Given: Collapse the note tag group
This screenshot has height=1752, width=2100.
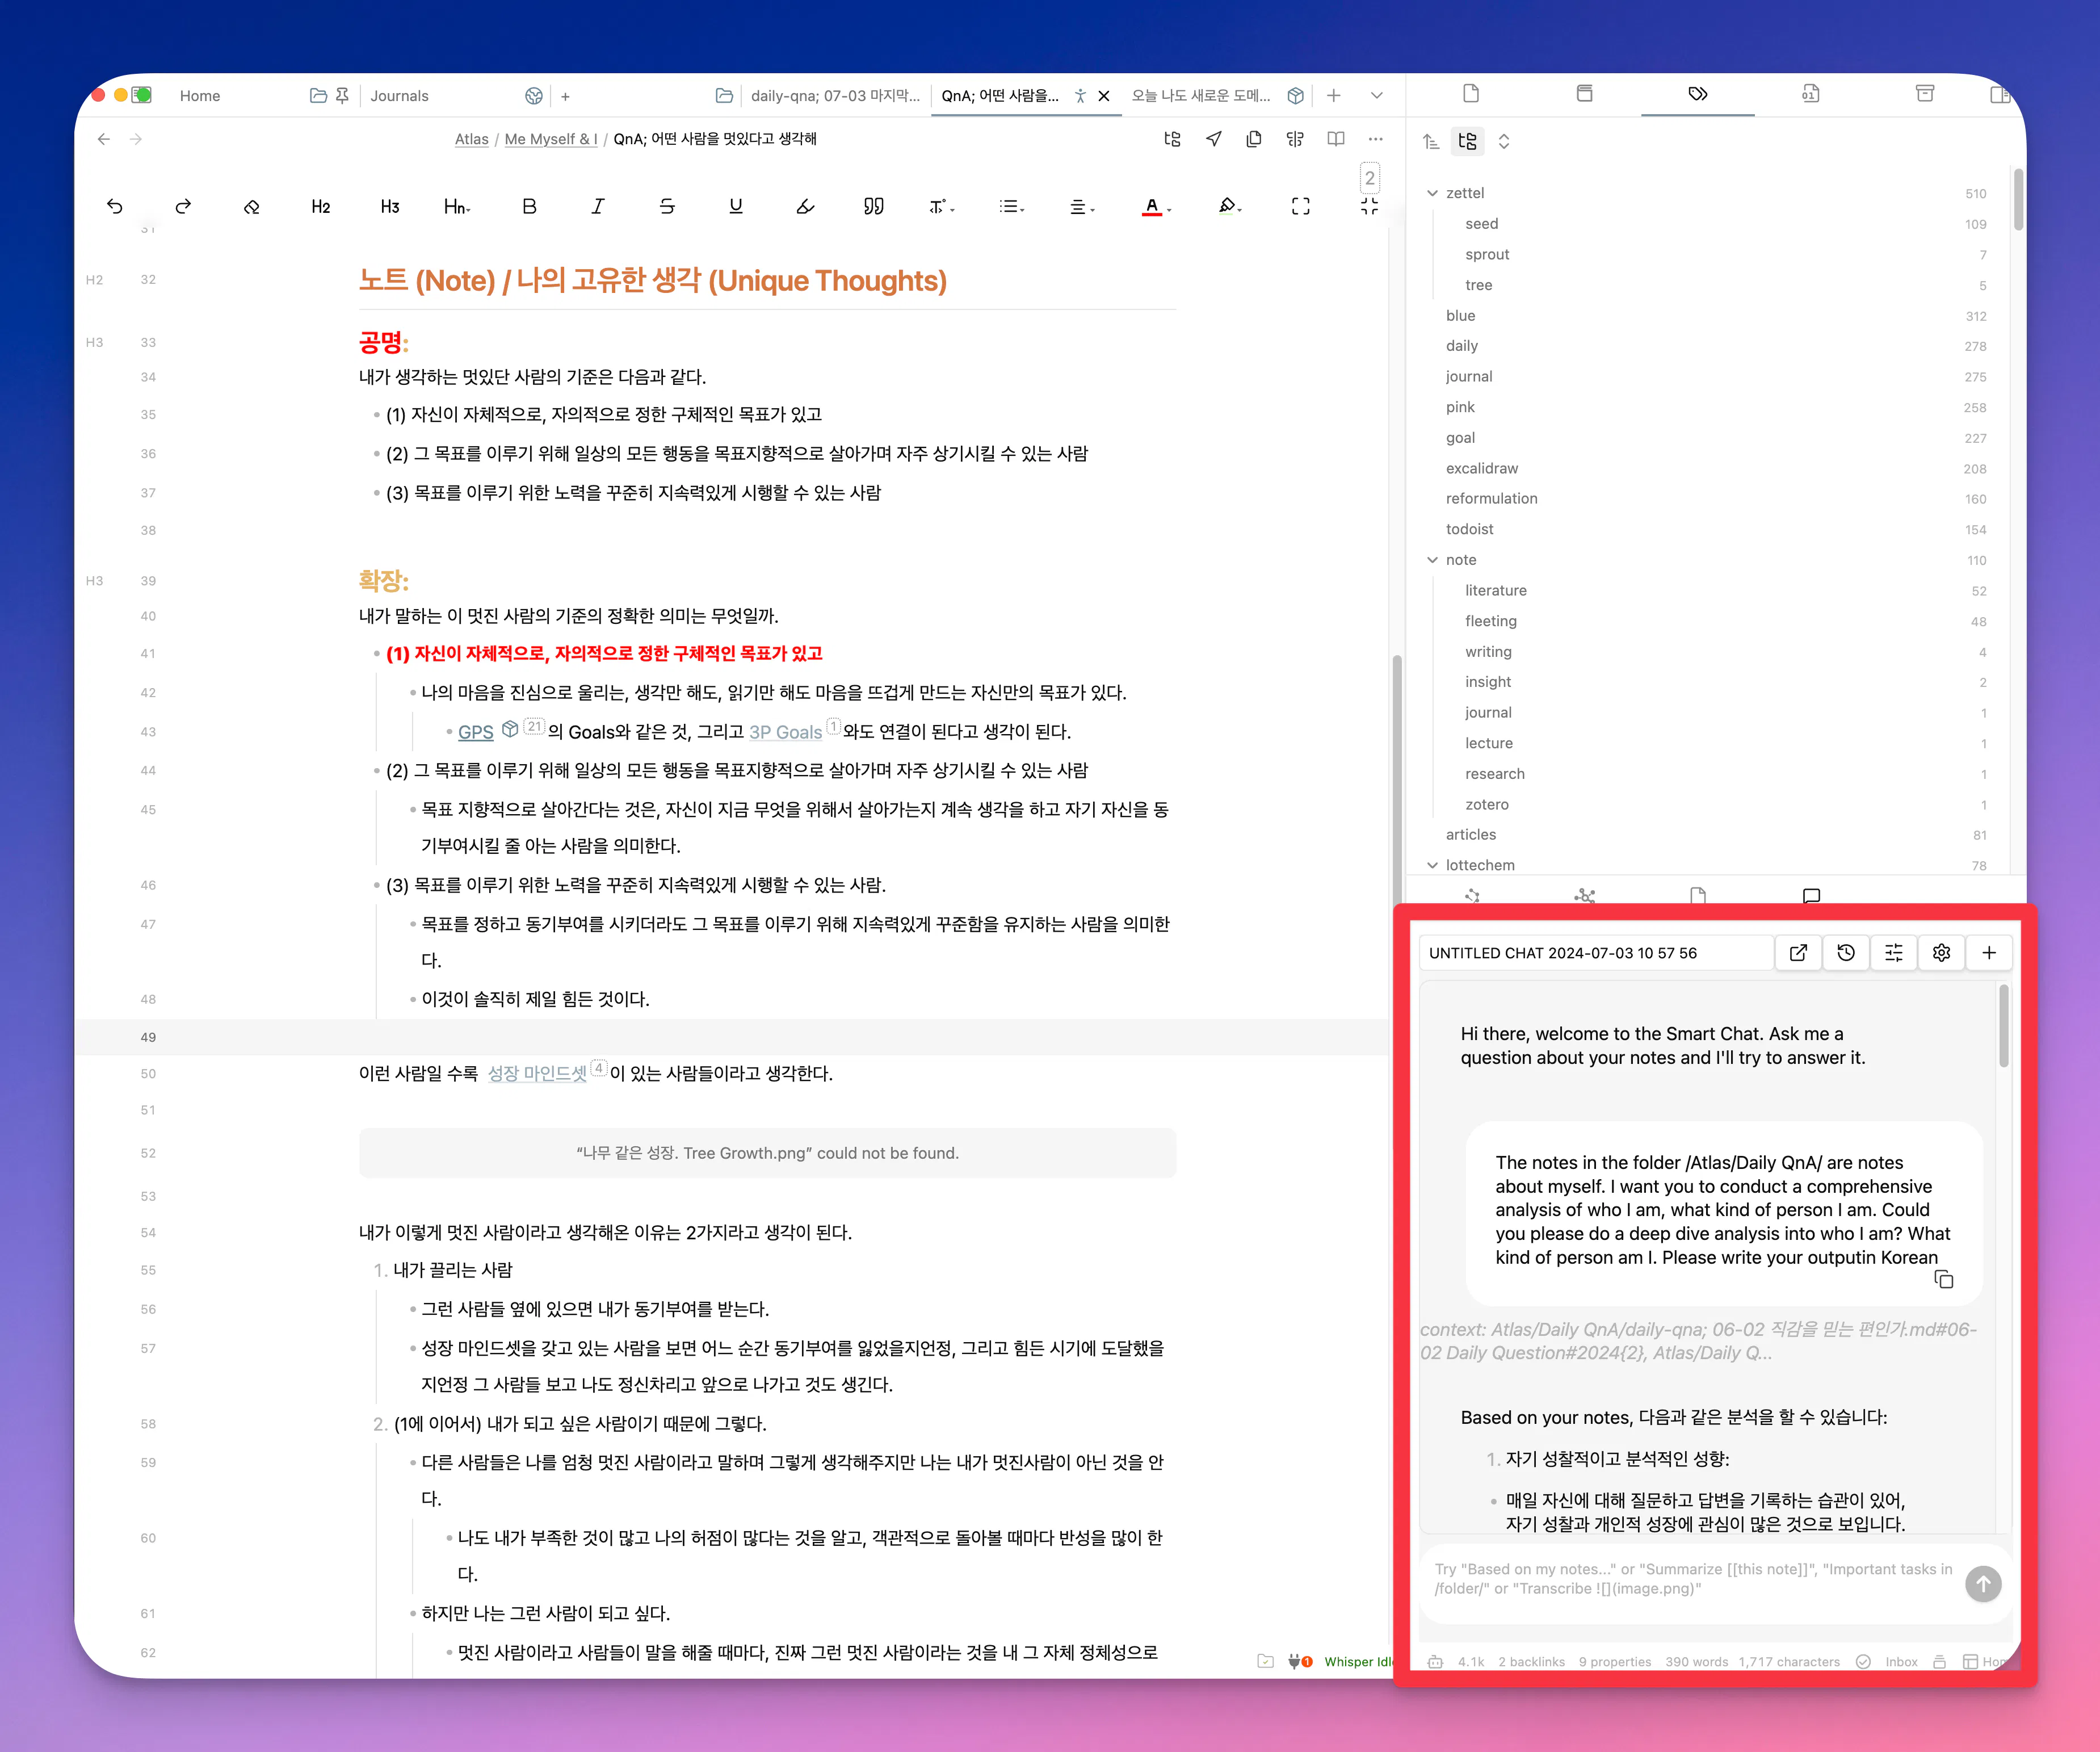Looking at the screenshot, I should pyautogui.click(x=1432, y=560).
